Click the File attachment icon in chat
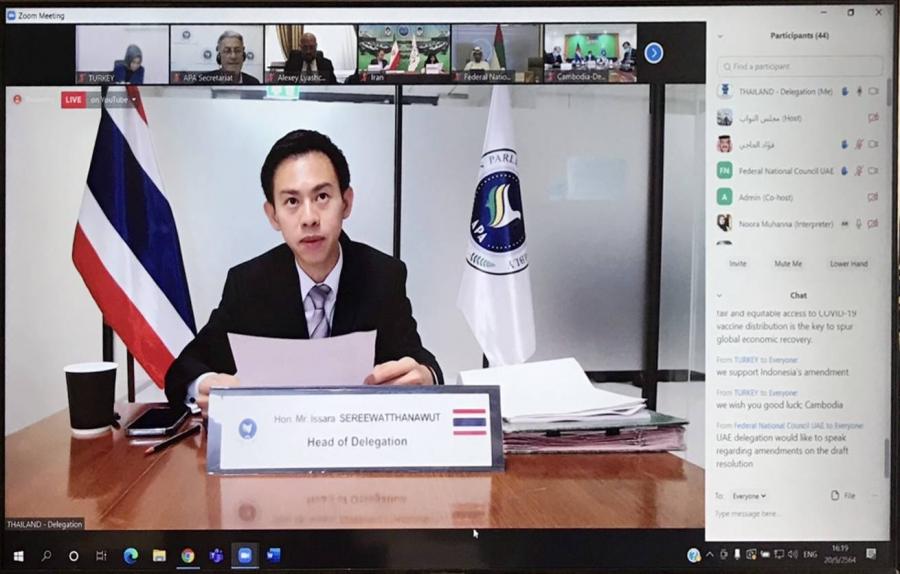900x574 pixels. (841, 495)
